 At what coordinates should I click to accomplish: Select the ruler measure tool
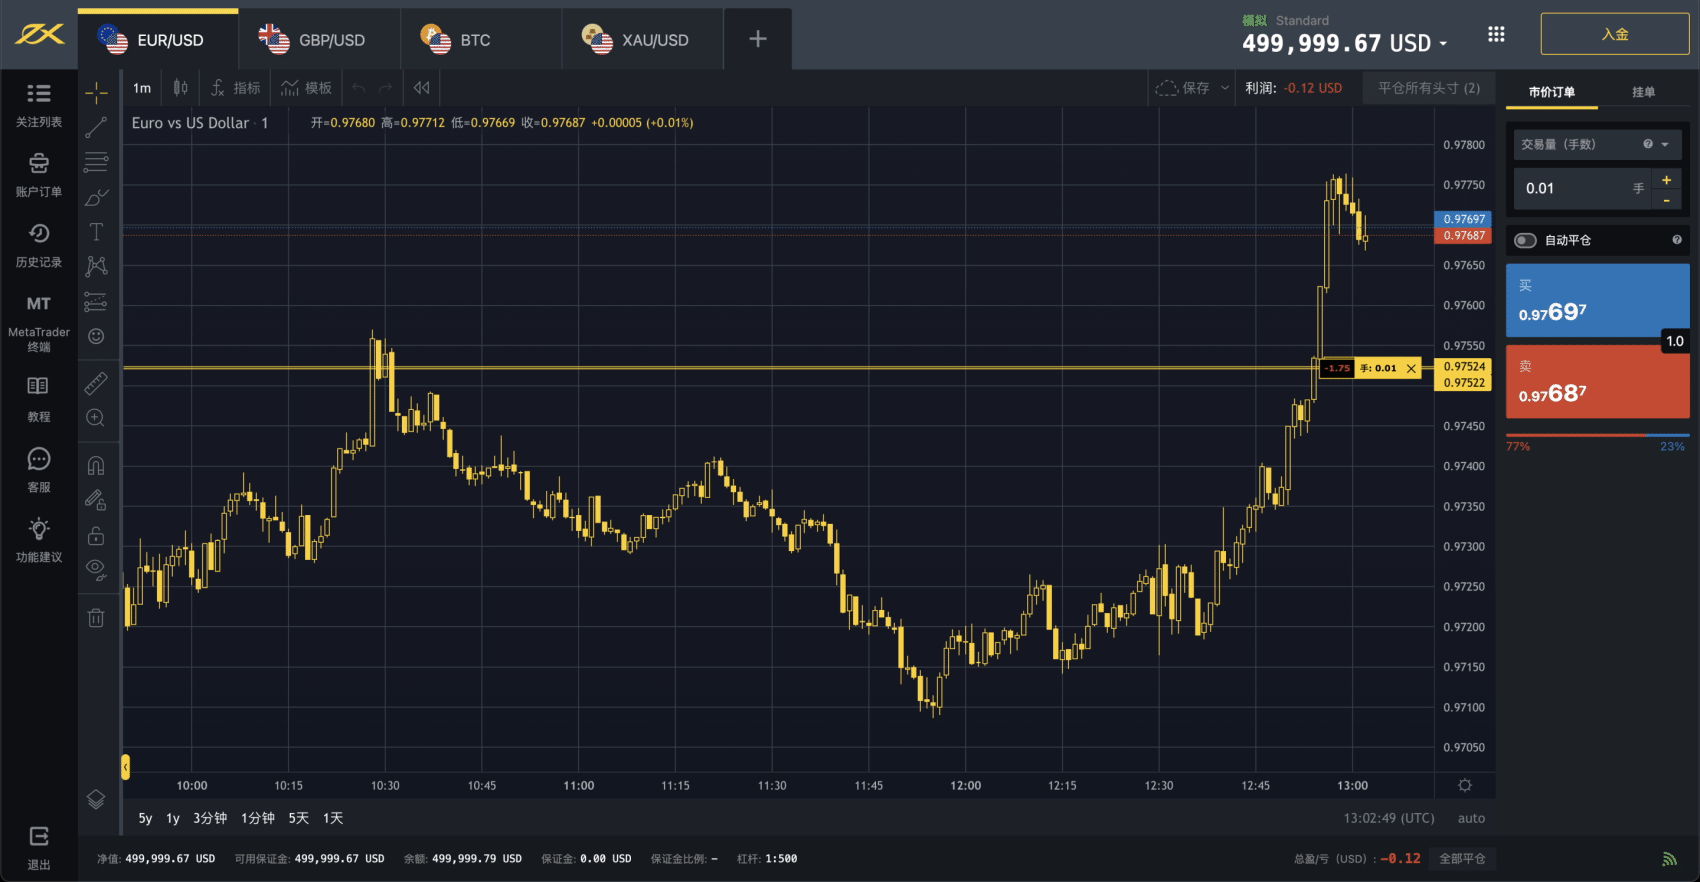(x=96, y=383)
